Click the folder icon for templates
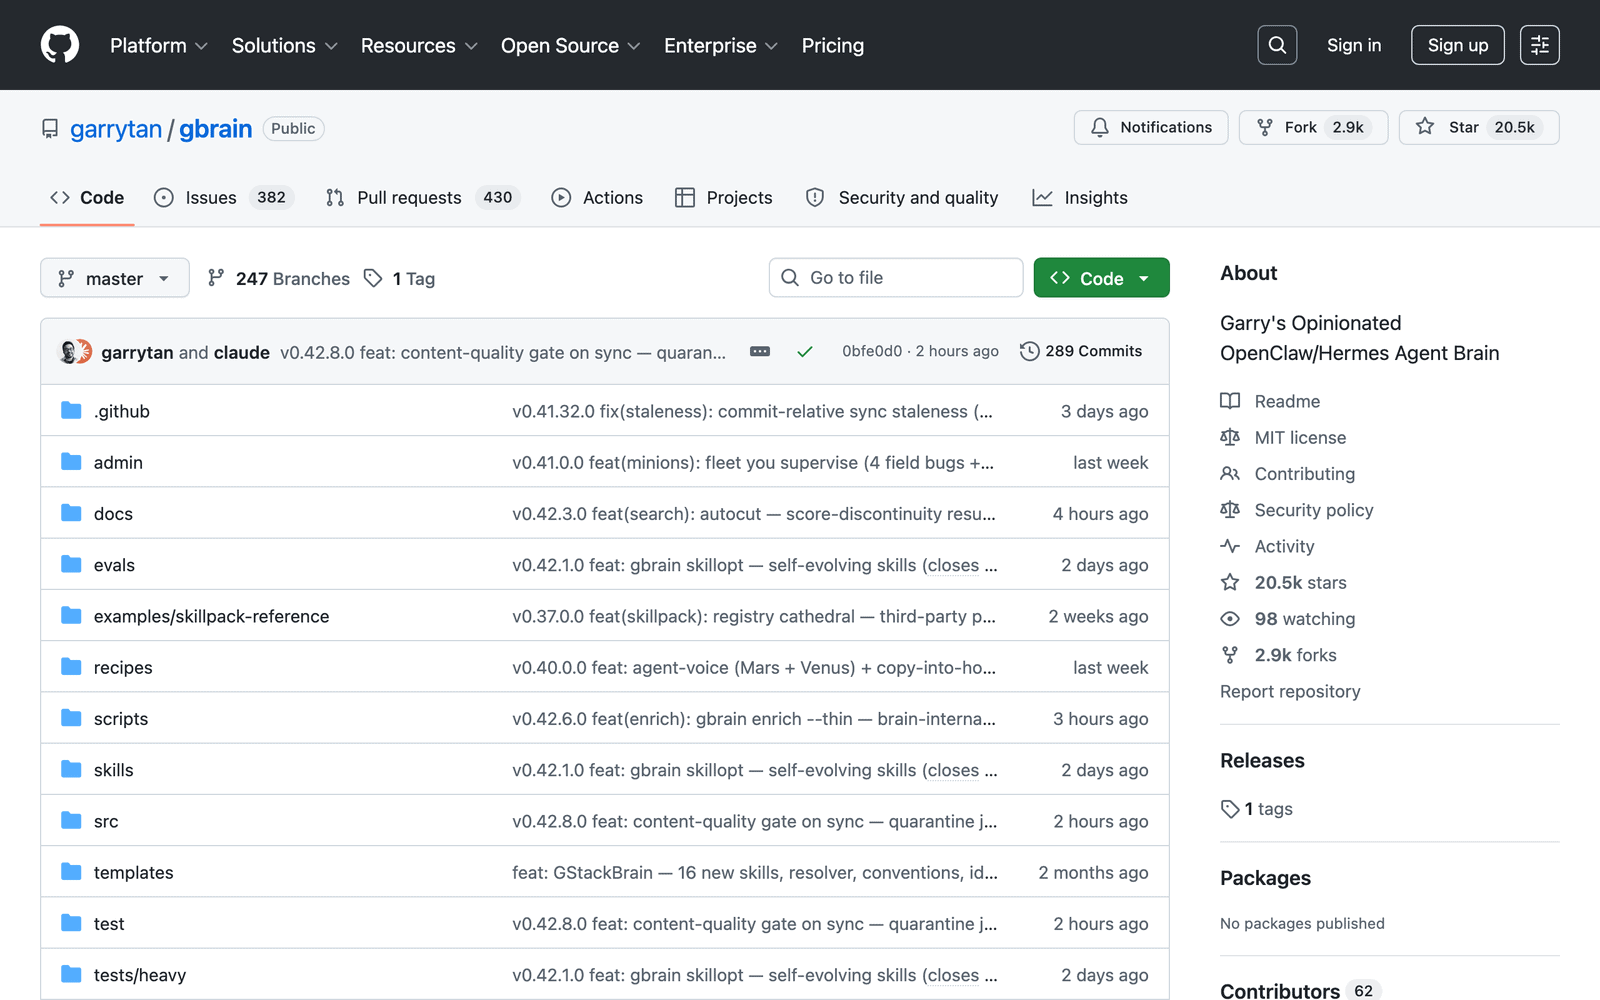 [71, 872]
